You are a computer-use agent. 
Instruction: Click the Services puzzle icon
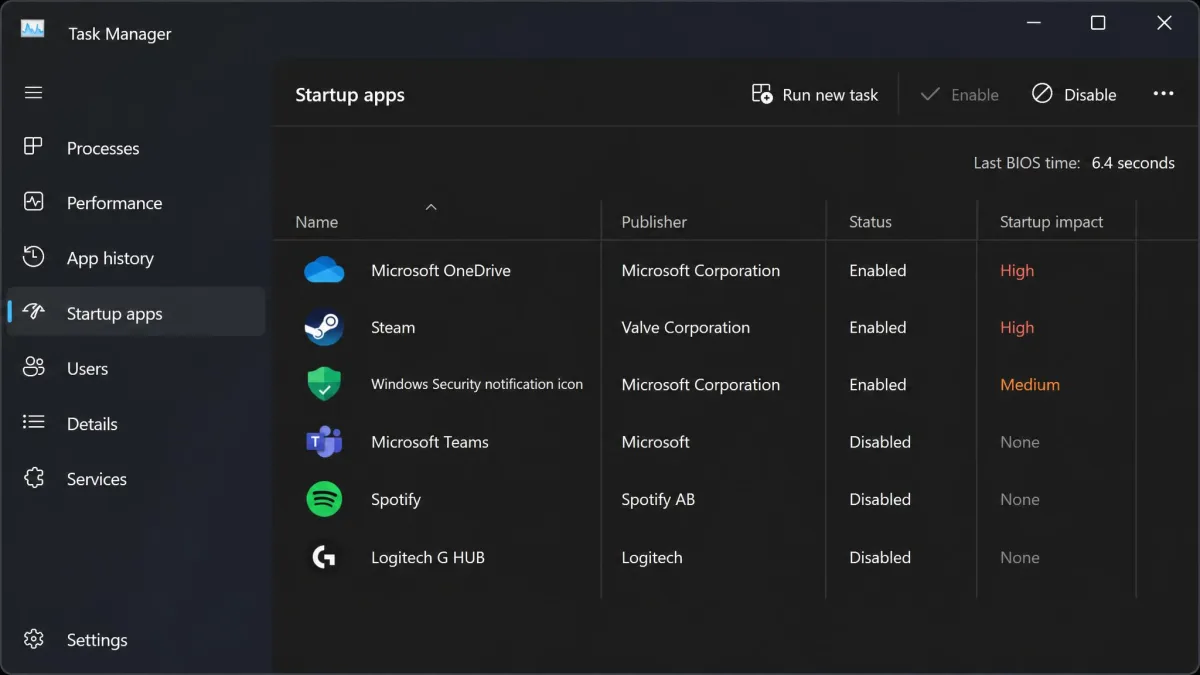(x=33, y=478)
